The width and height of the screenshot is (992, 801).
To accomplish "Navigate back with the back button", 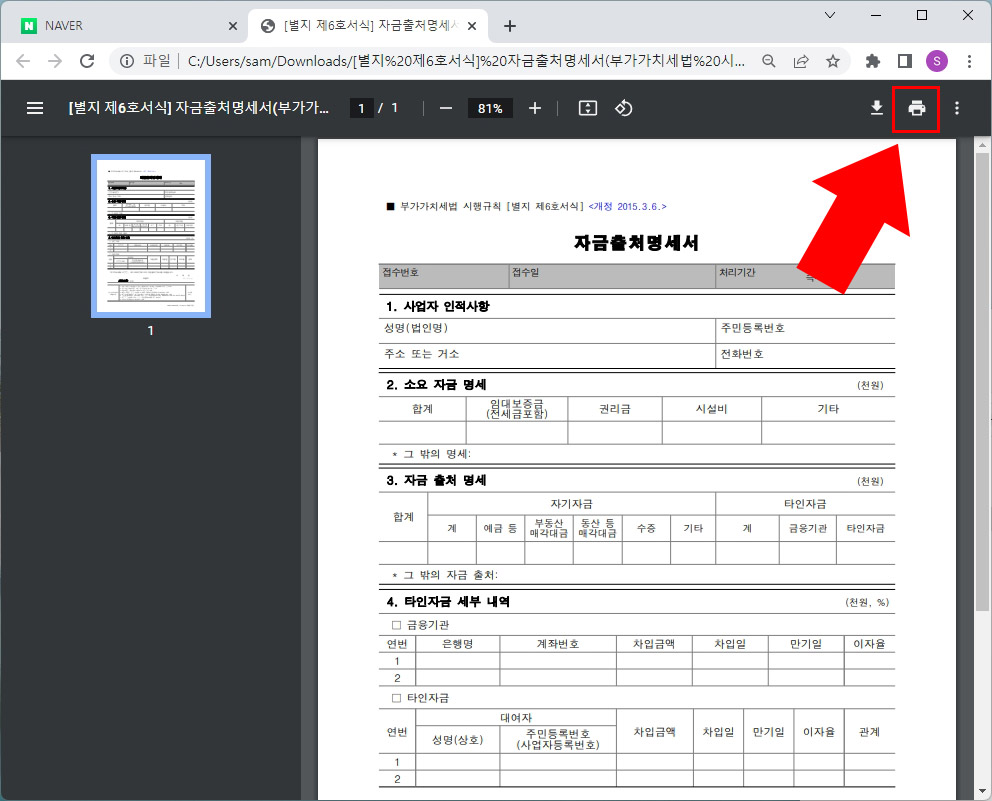I will (22, 61).
